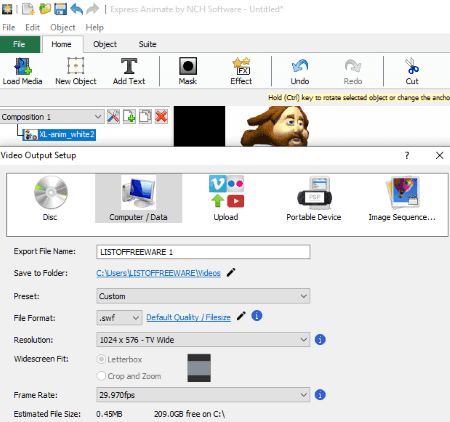Click info icon next to File Format
The image size is (450, 422).
257,316
